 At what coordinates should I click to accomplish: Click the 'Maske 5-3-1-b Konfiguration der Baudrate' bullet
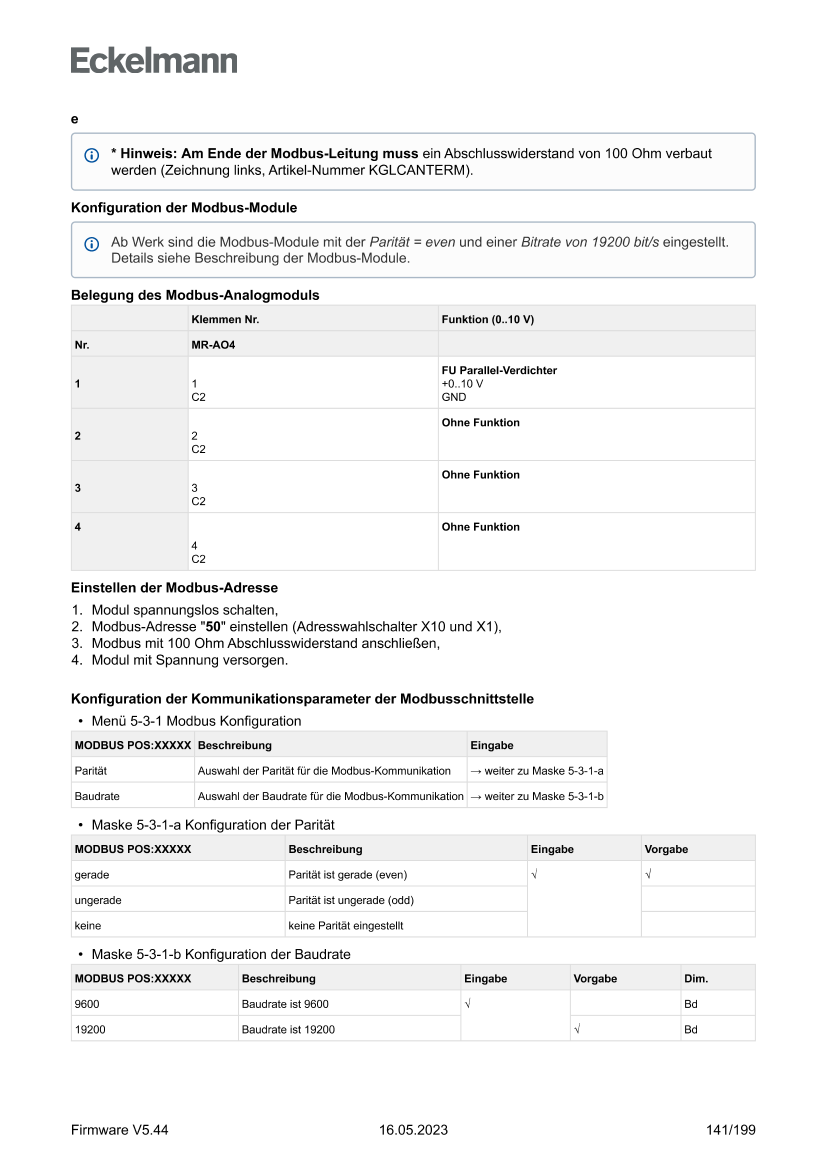pyautogui.click(x=220, y=954)
